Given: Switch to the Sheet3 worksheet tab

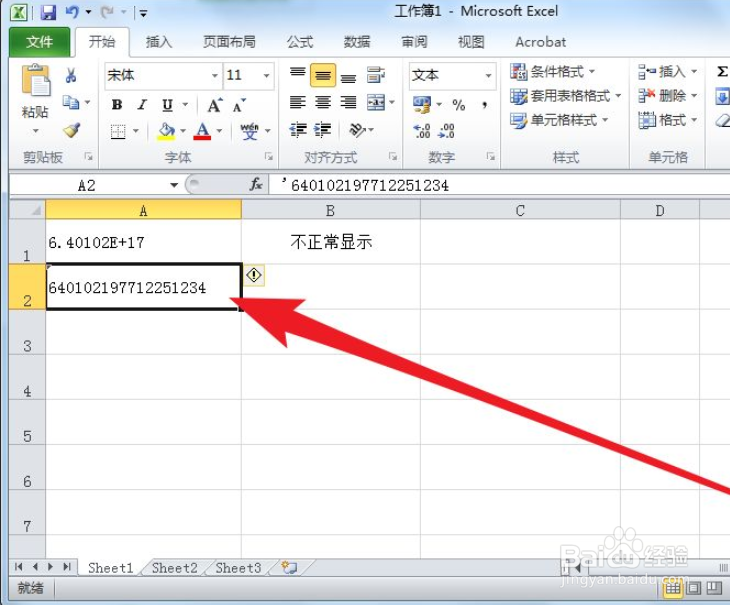Looking at the screenshot, I should 238,568.
